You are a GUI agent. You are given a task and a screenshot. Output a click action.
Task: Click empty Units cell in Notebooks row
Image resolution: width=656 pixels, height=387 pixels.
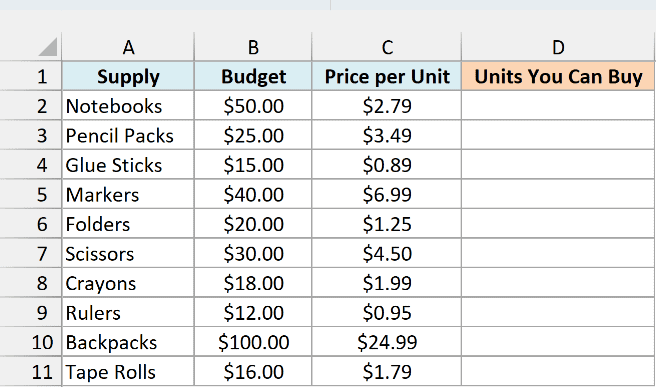559,105
